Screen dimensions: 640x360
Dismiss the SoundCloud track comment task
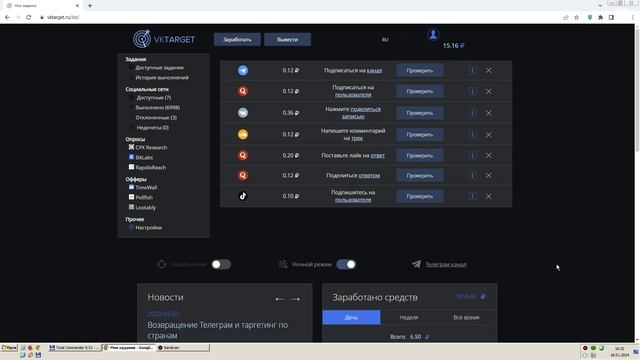coord(489,134)
